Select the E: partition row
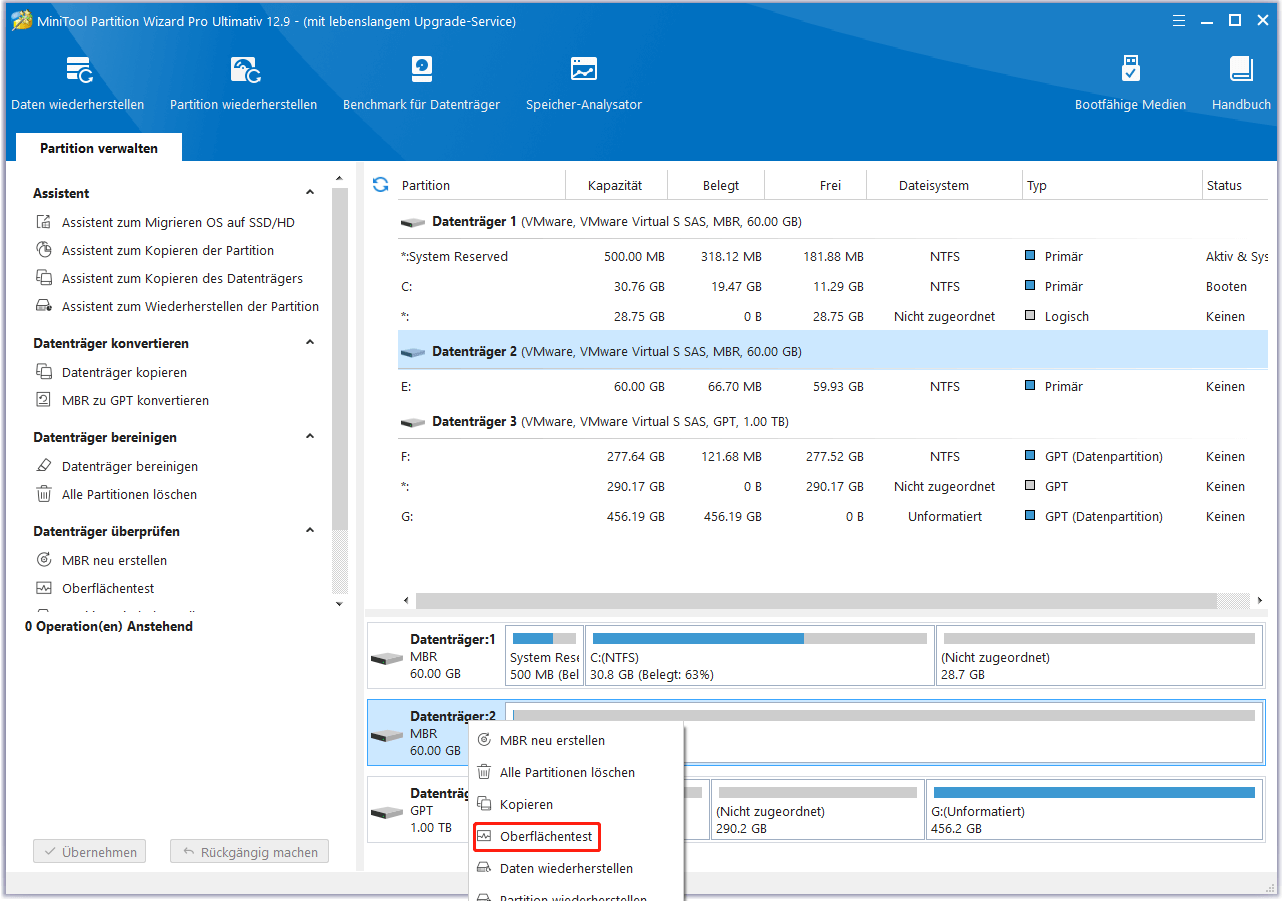 click(832, 387)
